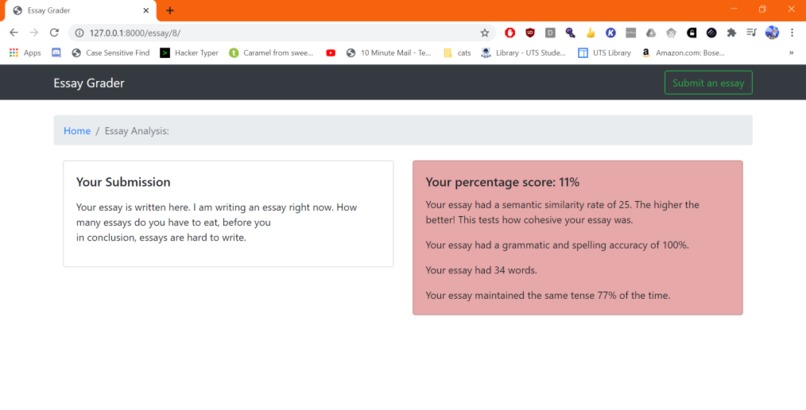Open the red Opera-style extension icon
Viewport: 806px width, 410px height.
click(x=509, y=33)
